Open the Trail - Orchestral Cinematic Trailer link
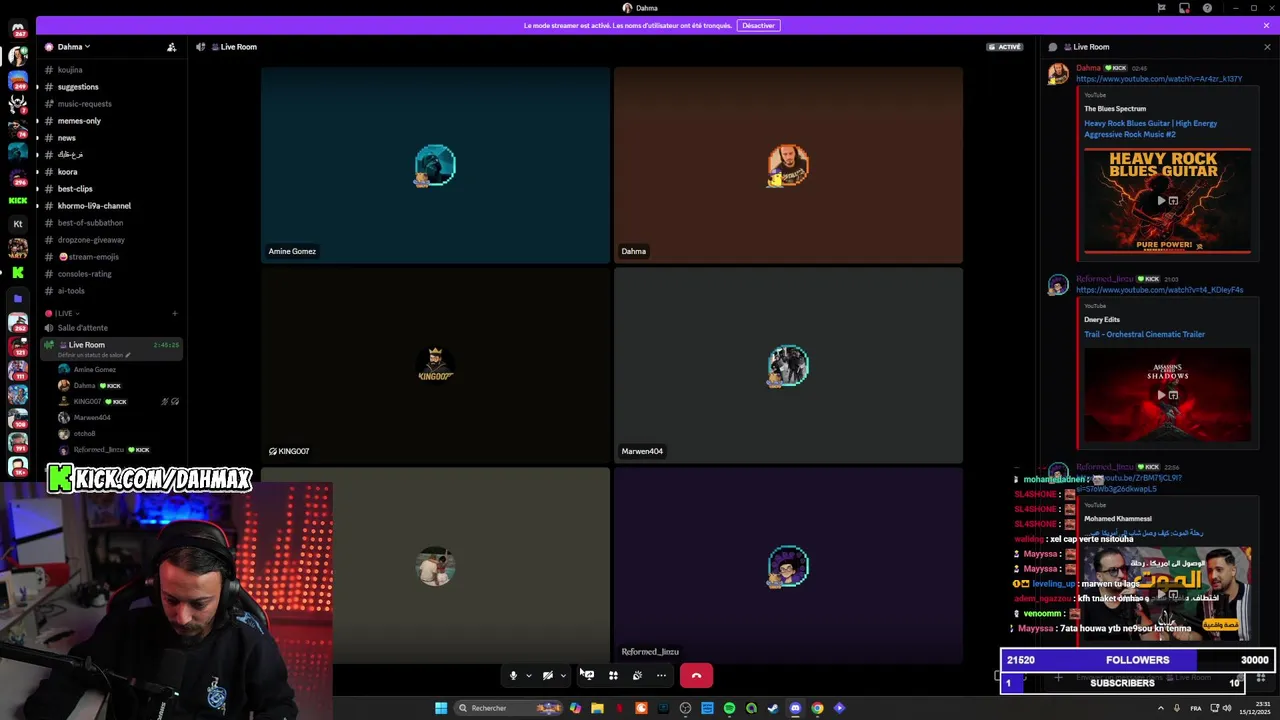This screenshot has height=720, width=1280. tap(1145, 334)
